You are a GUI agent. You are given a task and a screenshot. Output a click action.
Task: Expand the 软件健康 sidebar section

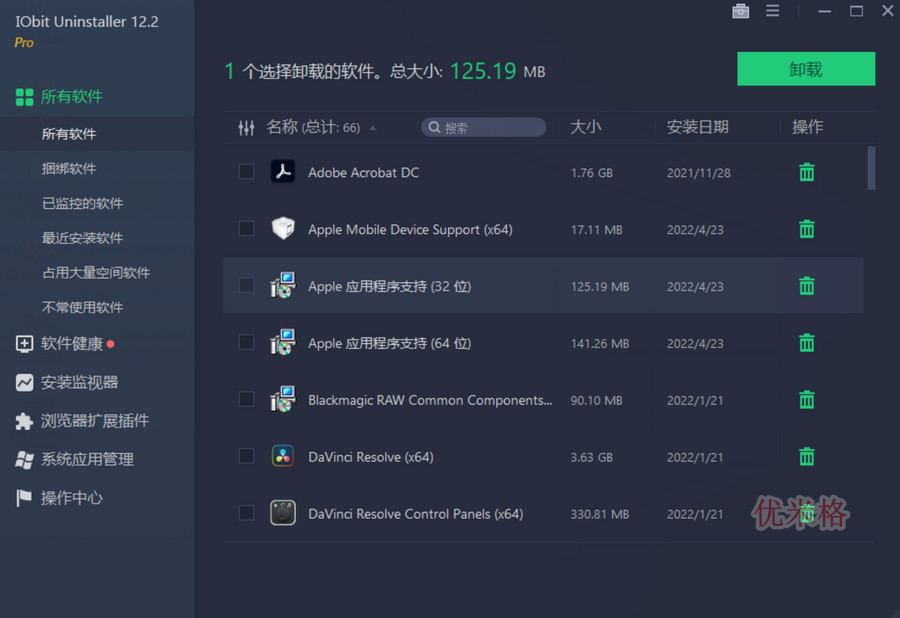point(72,344)
